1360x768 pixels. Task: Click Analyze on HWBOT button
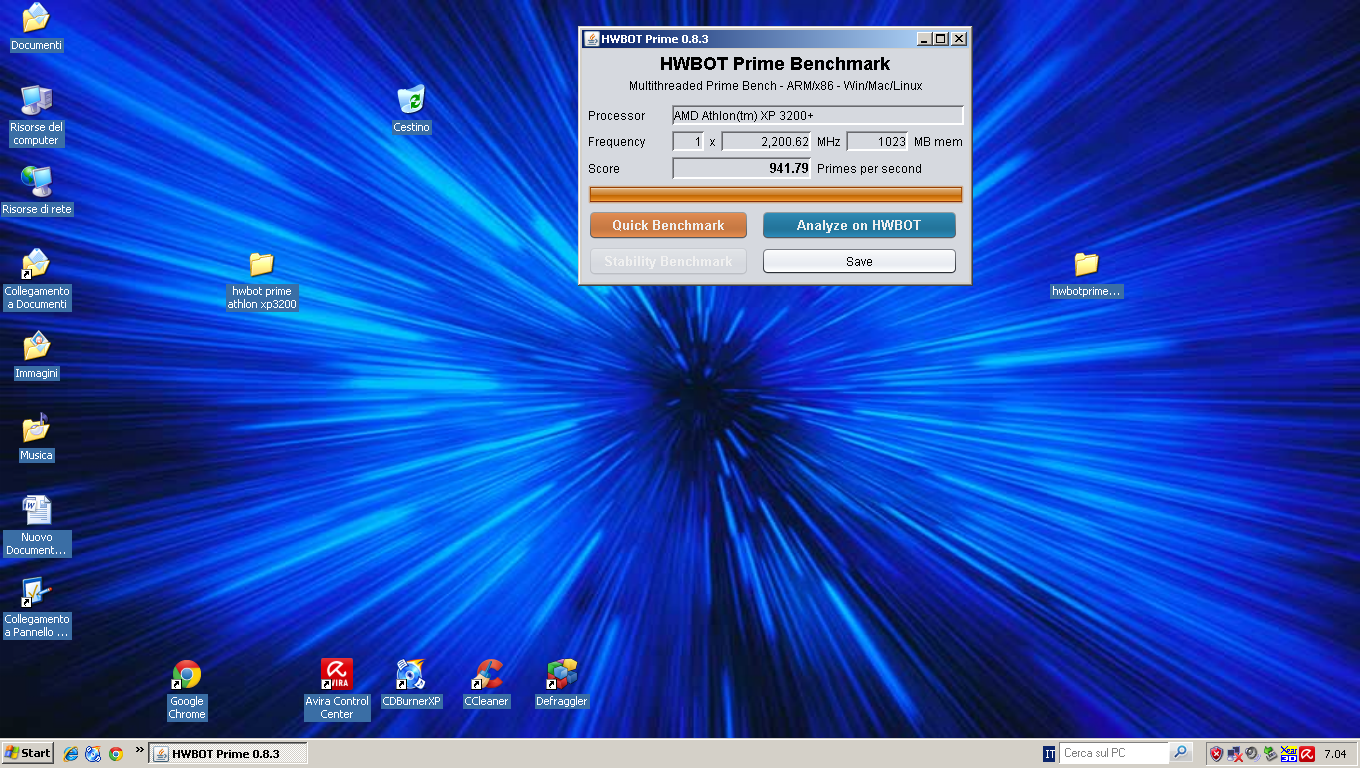[859, 225]
